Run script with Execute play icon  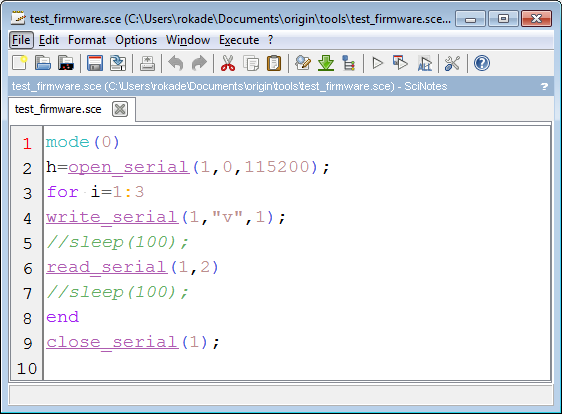[x=377, y=63]
